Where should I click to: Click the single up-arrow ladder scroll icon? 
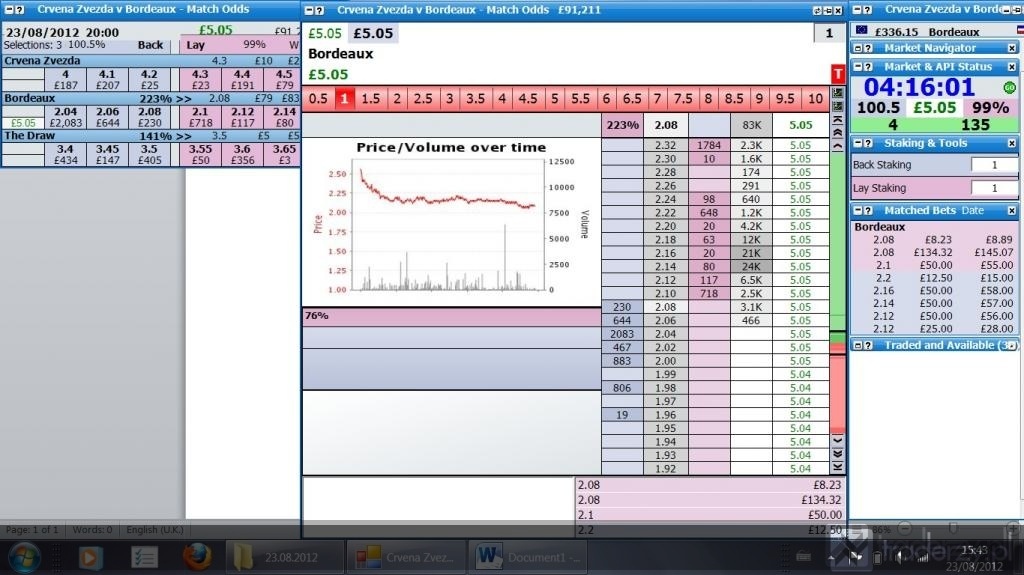pos(838,146)
